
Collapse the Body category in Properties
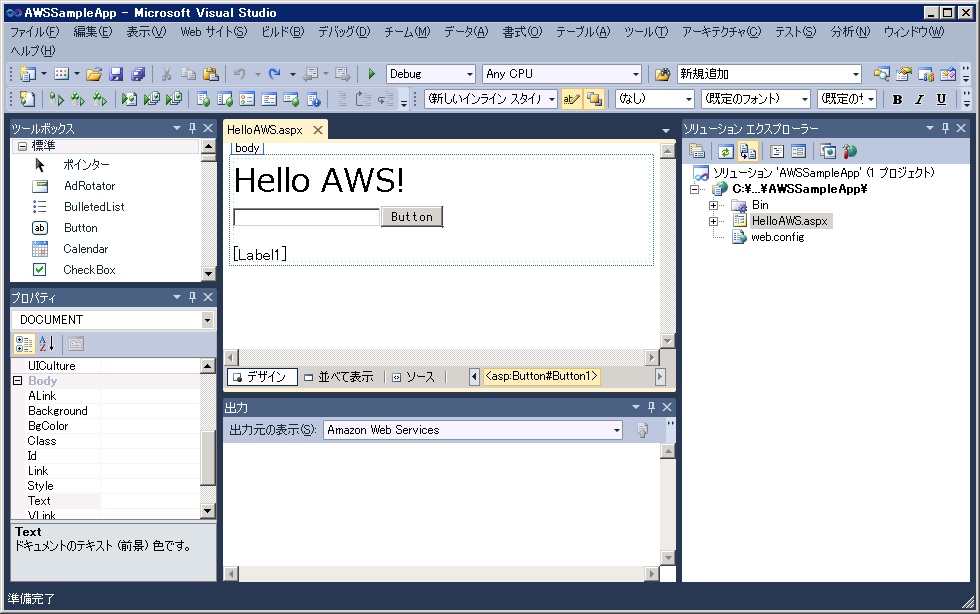click(18, 381)
